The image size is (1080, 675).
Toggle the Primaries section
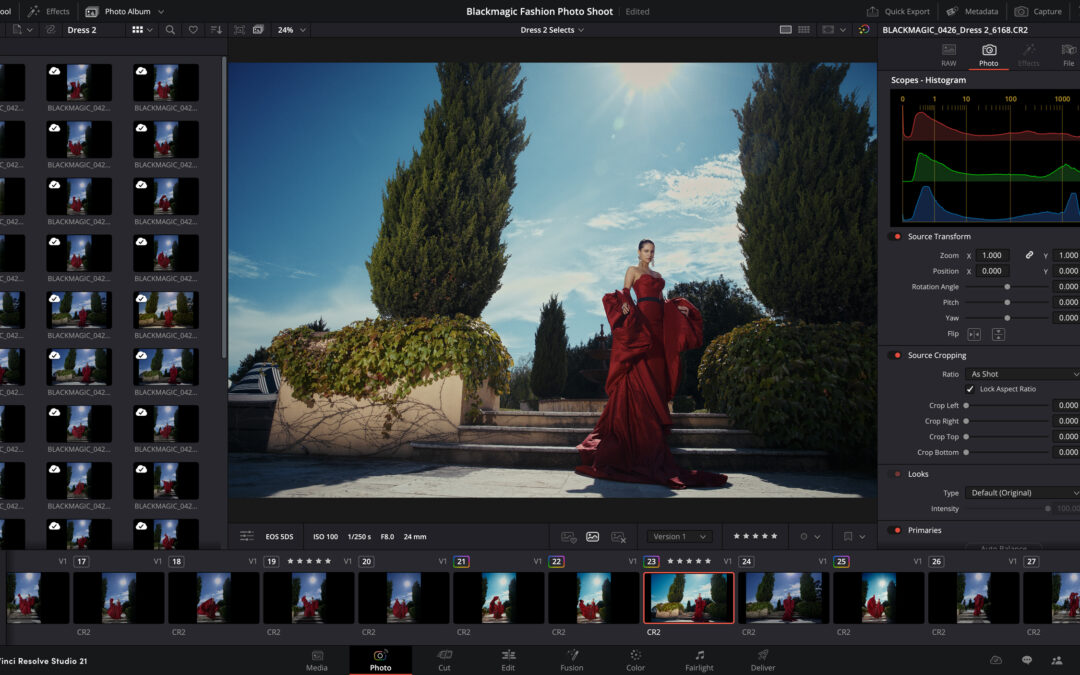[895, 530]
